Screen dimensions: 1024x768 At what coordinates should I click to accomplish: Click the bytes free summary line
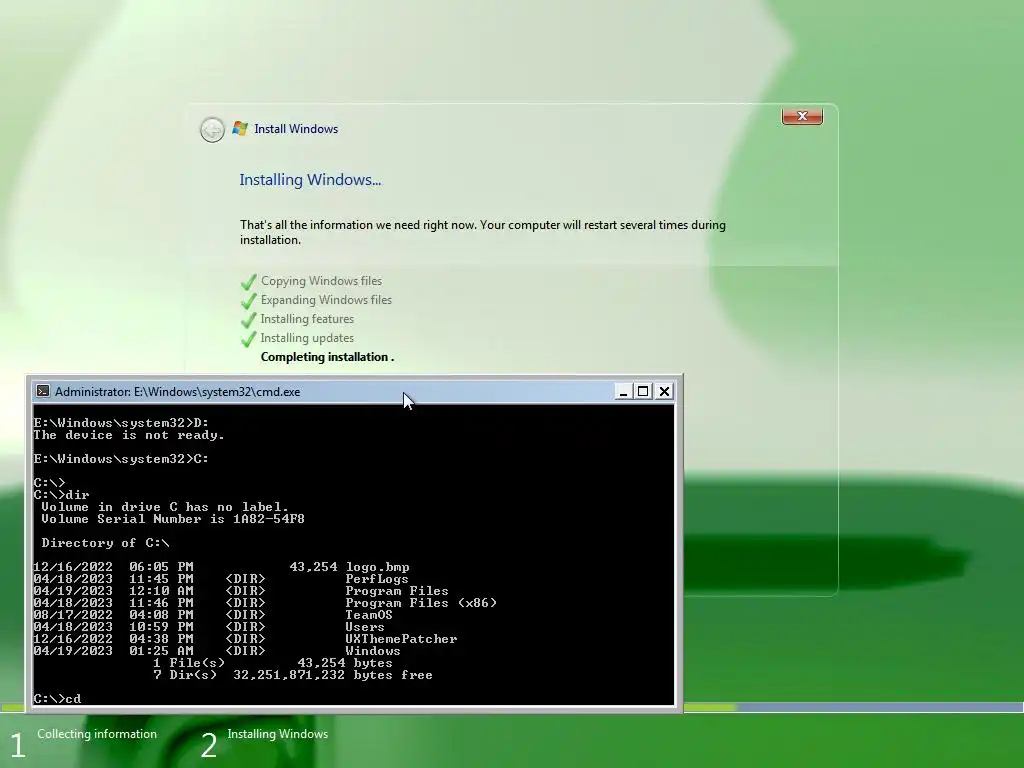pos(293,675)
